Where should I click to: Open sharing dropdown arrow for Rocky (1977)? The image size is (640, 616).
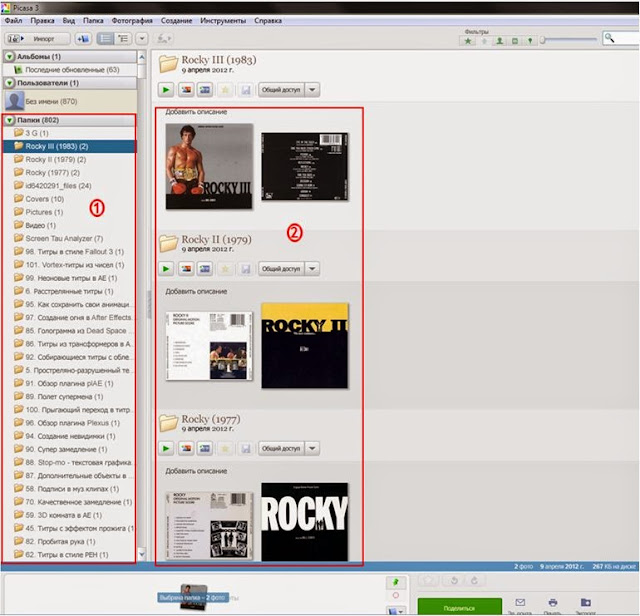click(312, 449)
